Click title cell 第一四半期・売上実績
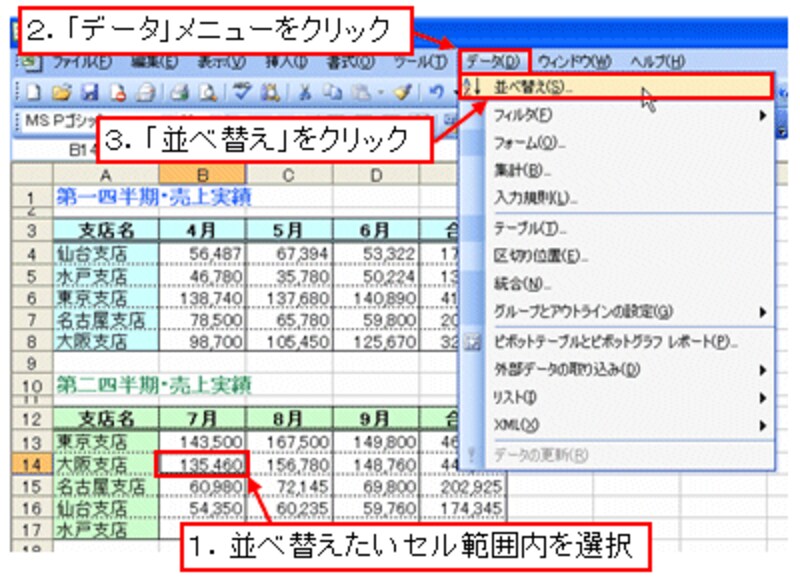800x580 pixels. tap(154, 196)
